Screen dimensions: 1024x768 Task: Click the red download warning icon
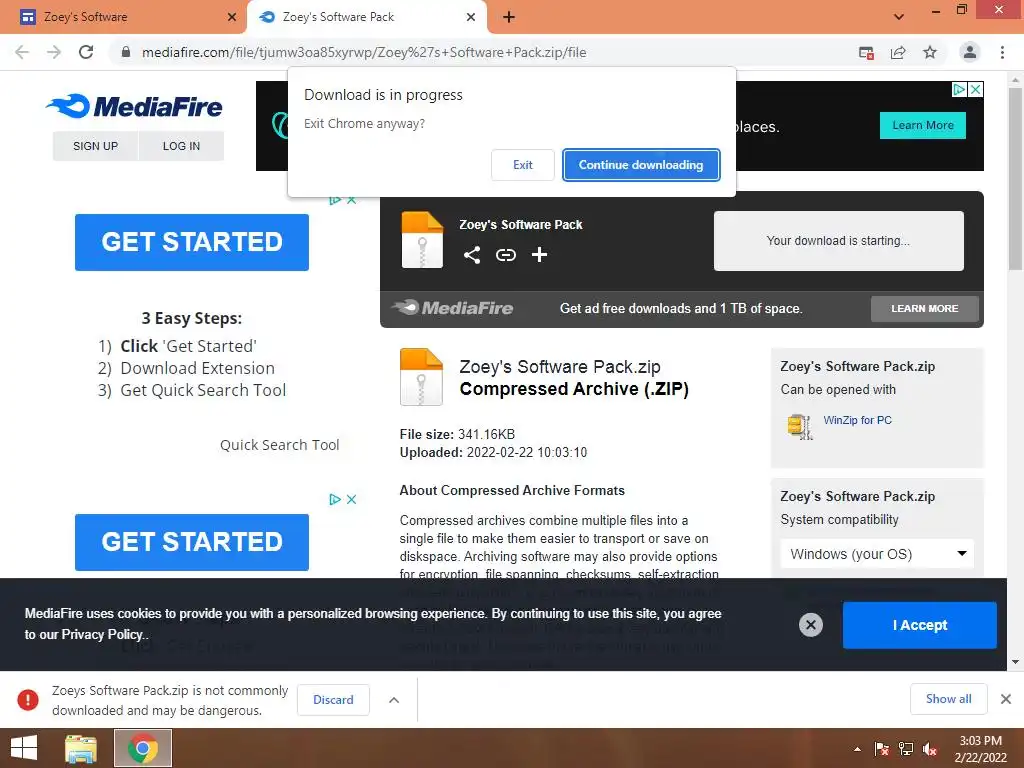27,699
